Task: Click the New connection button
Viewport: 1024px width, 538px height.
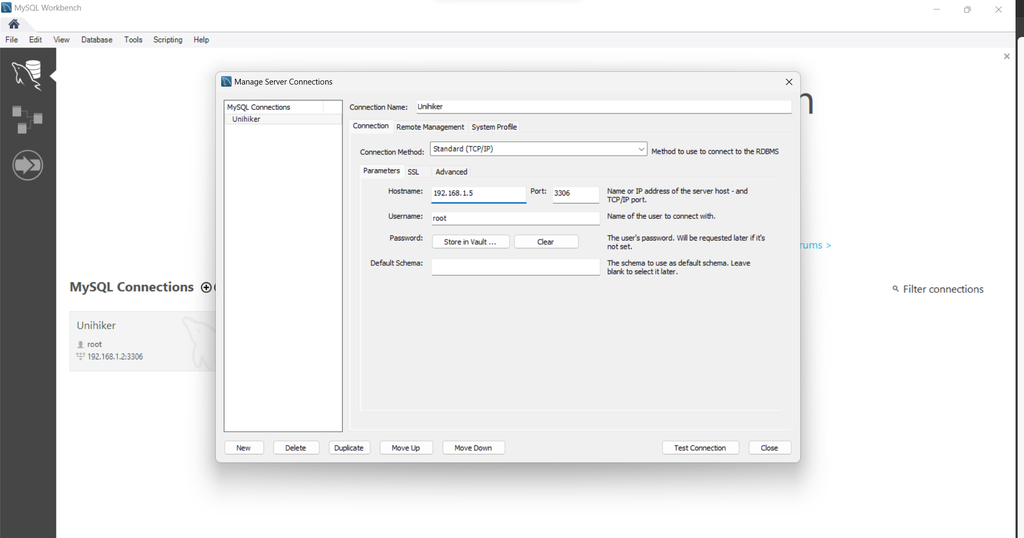Action: tap(244, 448)
